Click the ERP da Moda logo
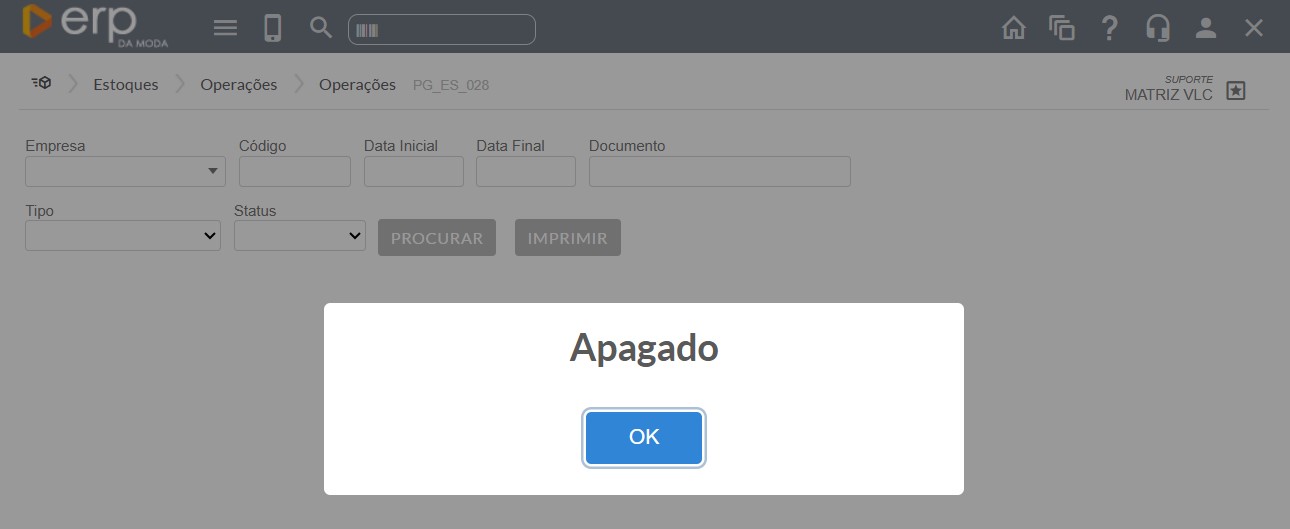Image resolution: width=1290 pixels, height=529 pixels. [95, 26]
